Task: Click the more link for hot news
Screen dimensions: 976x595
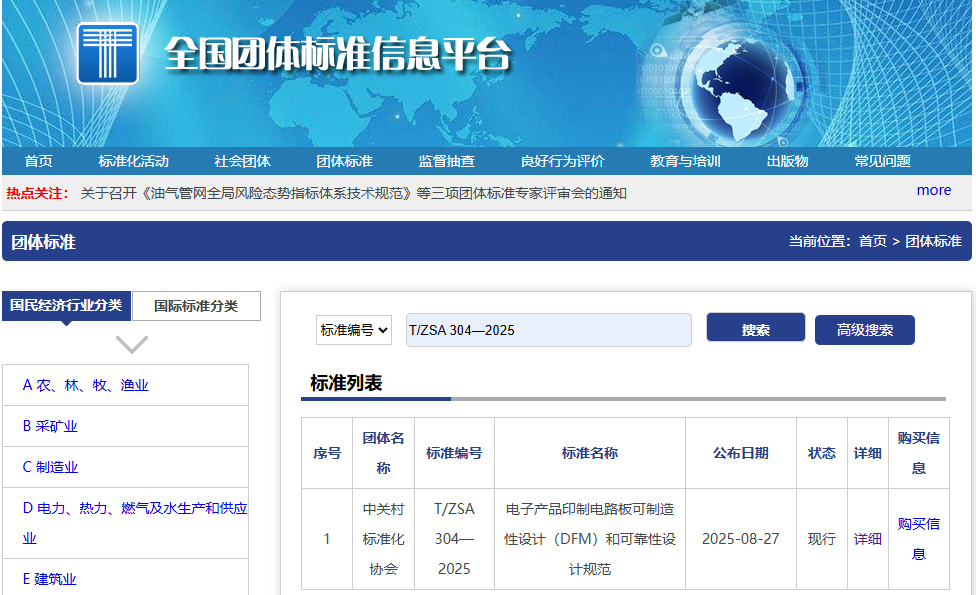Action: (933, 190)
